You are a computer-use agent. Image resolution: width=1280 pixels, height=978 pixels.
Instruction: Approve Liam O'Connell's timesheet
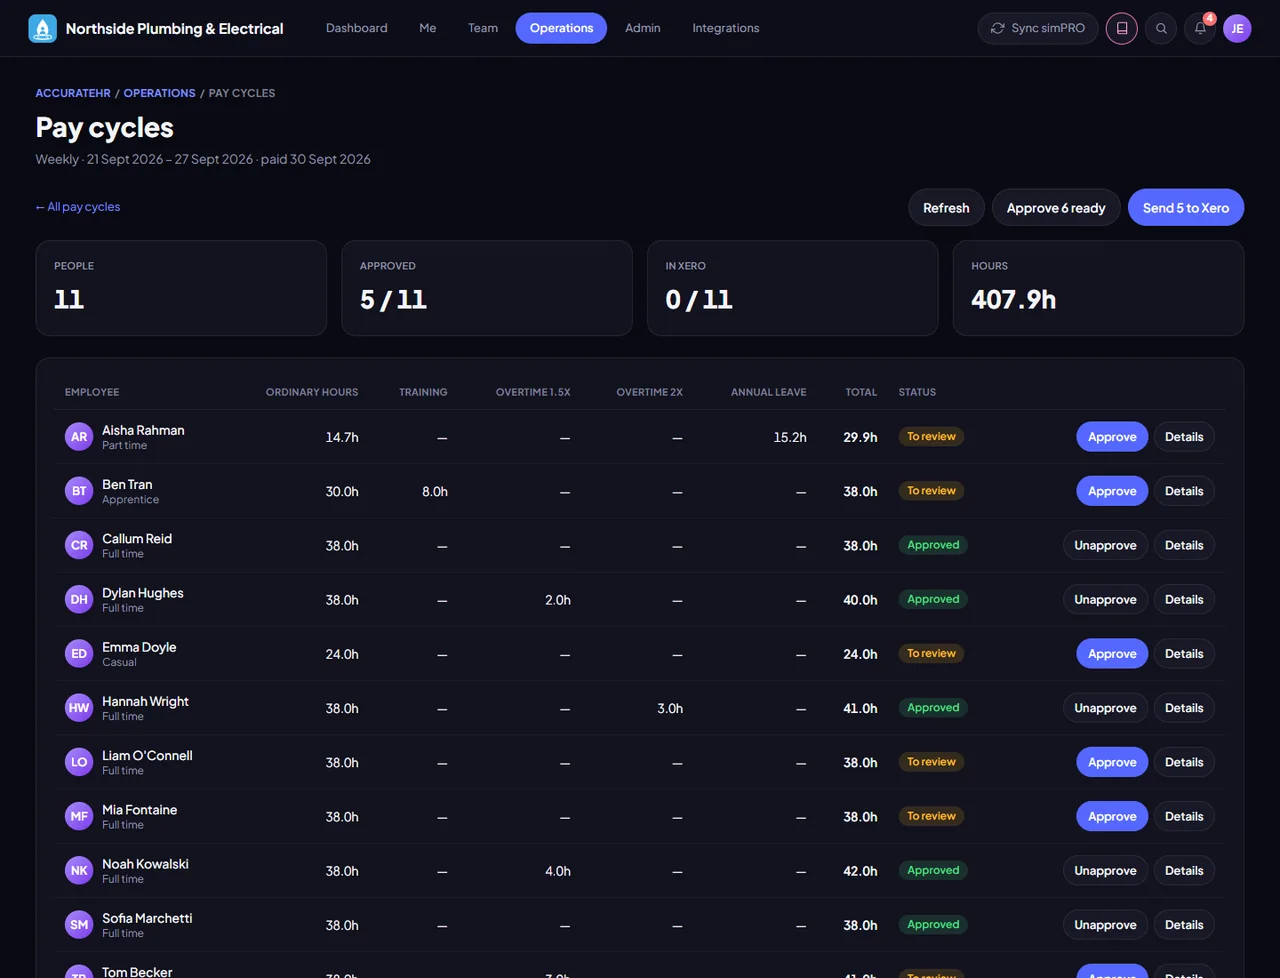pos(1112,762)
